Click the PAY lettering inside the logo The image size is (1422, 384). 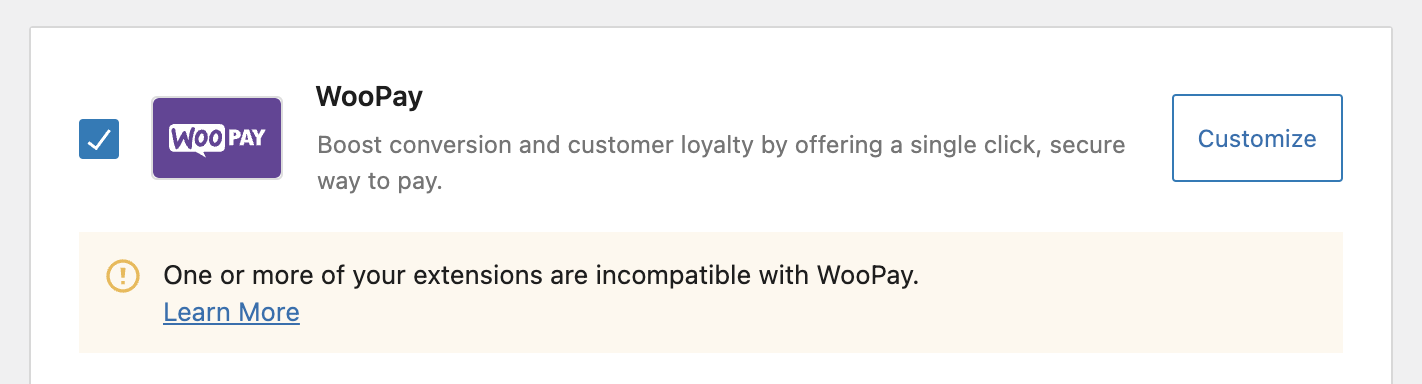pyautogui.click(x=245, y=138)
